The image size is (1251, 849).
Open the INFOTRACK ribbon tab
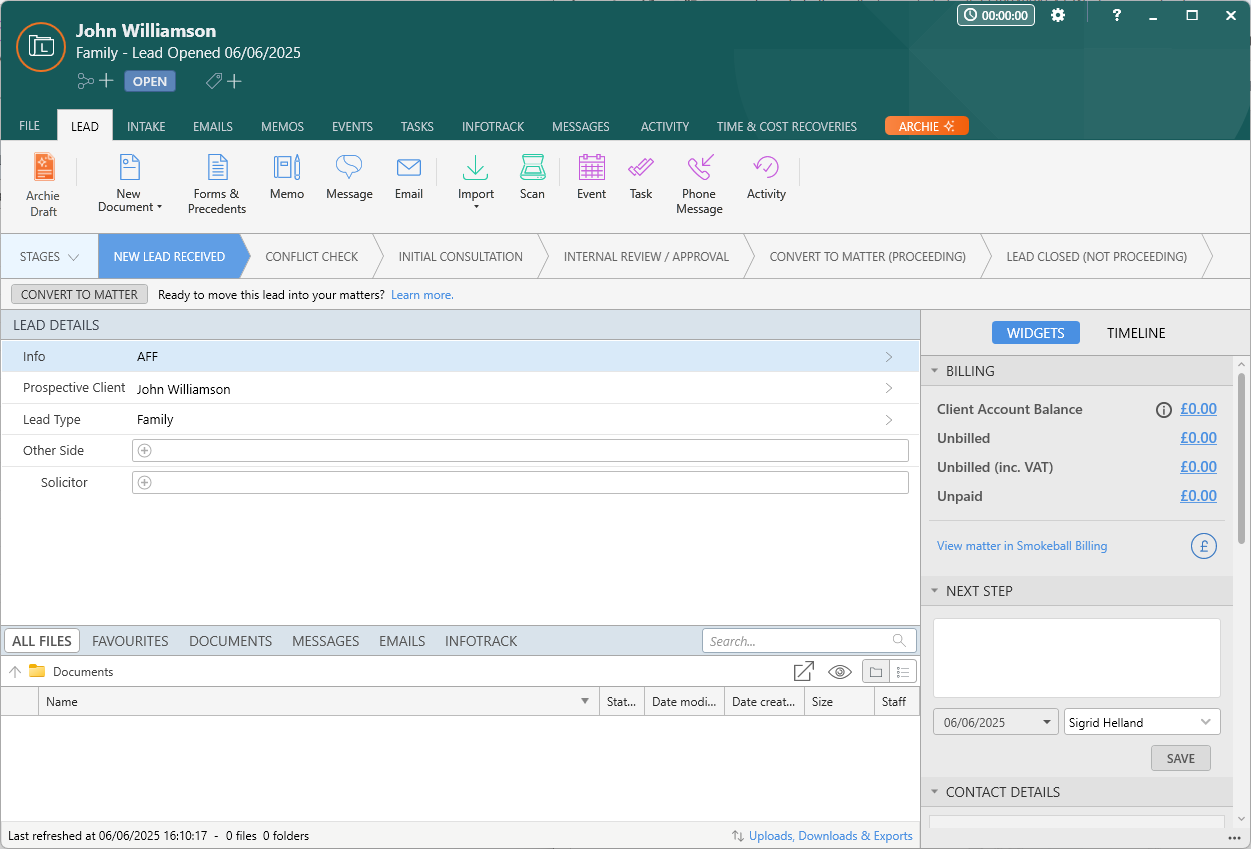coord(493,126)
